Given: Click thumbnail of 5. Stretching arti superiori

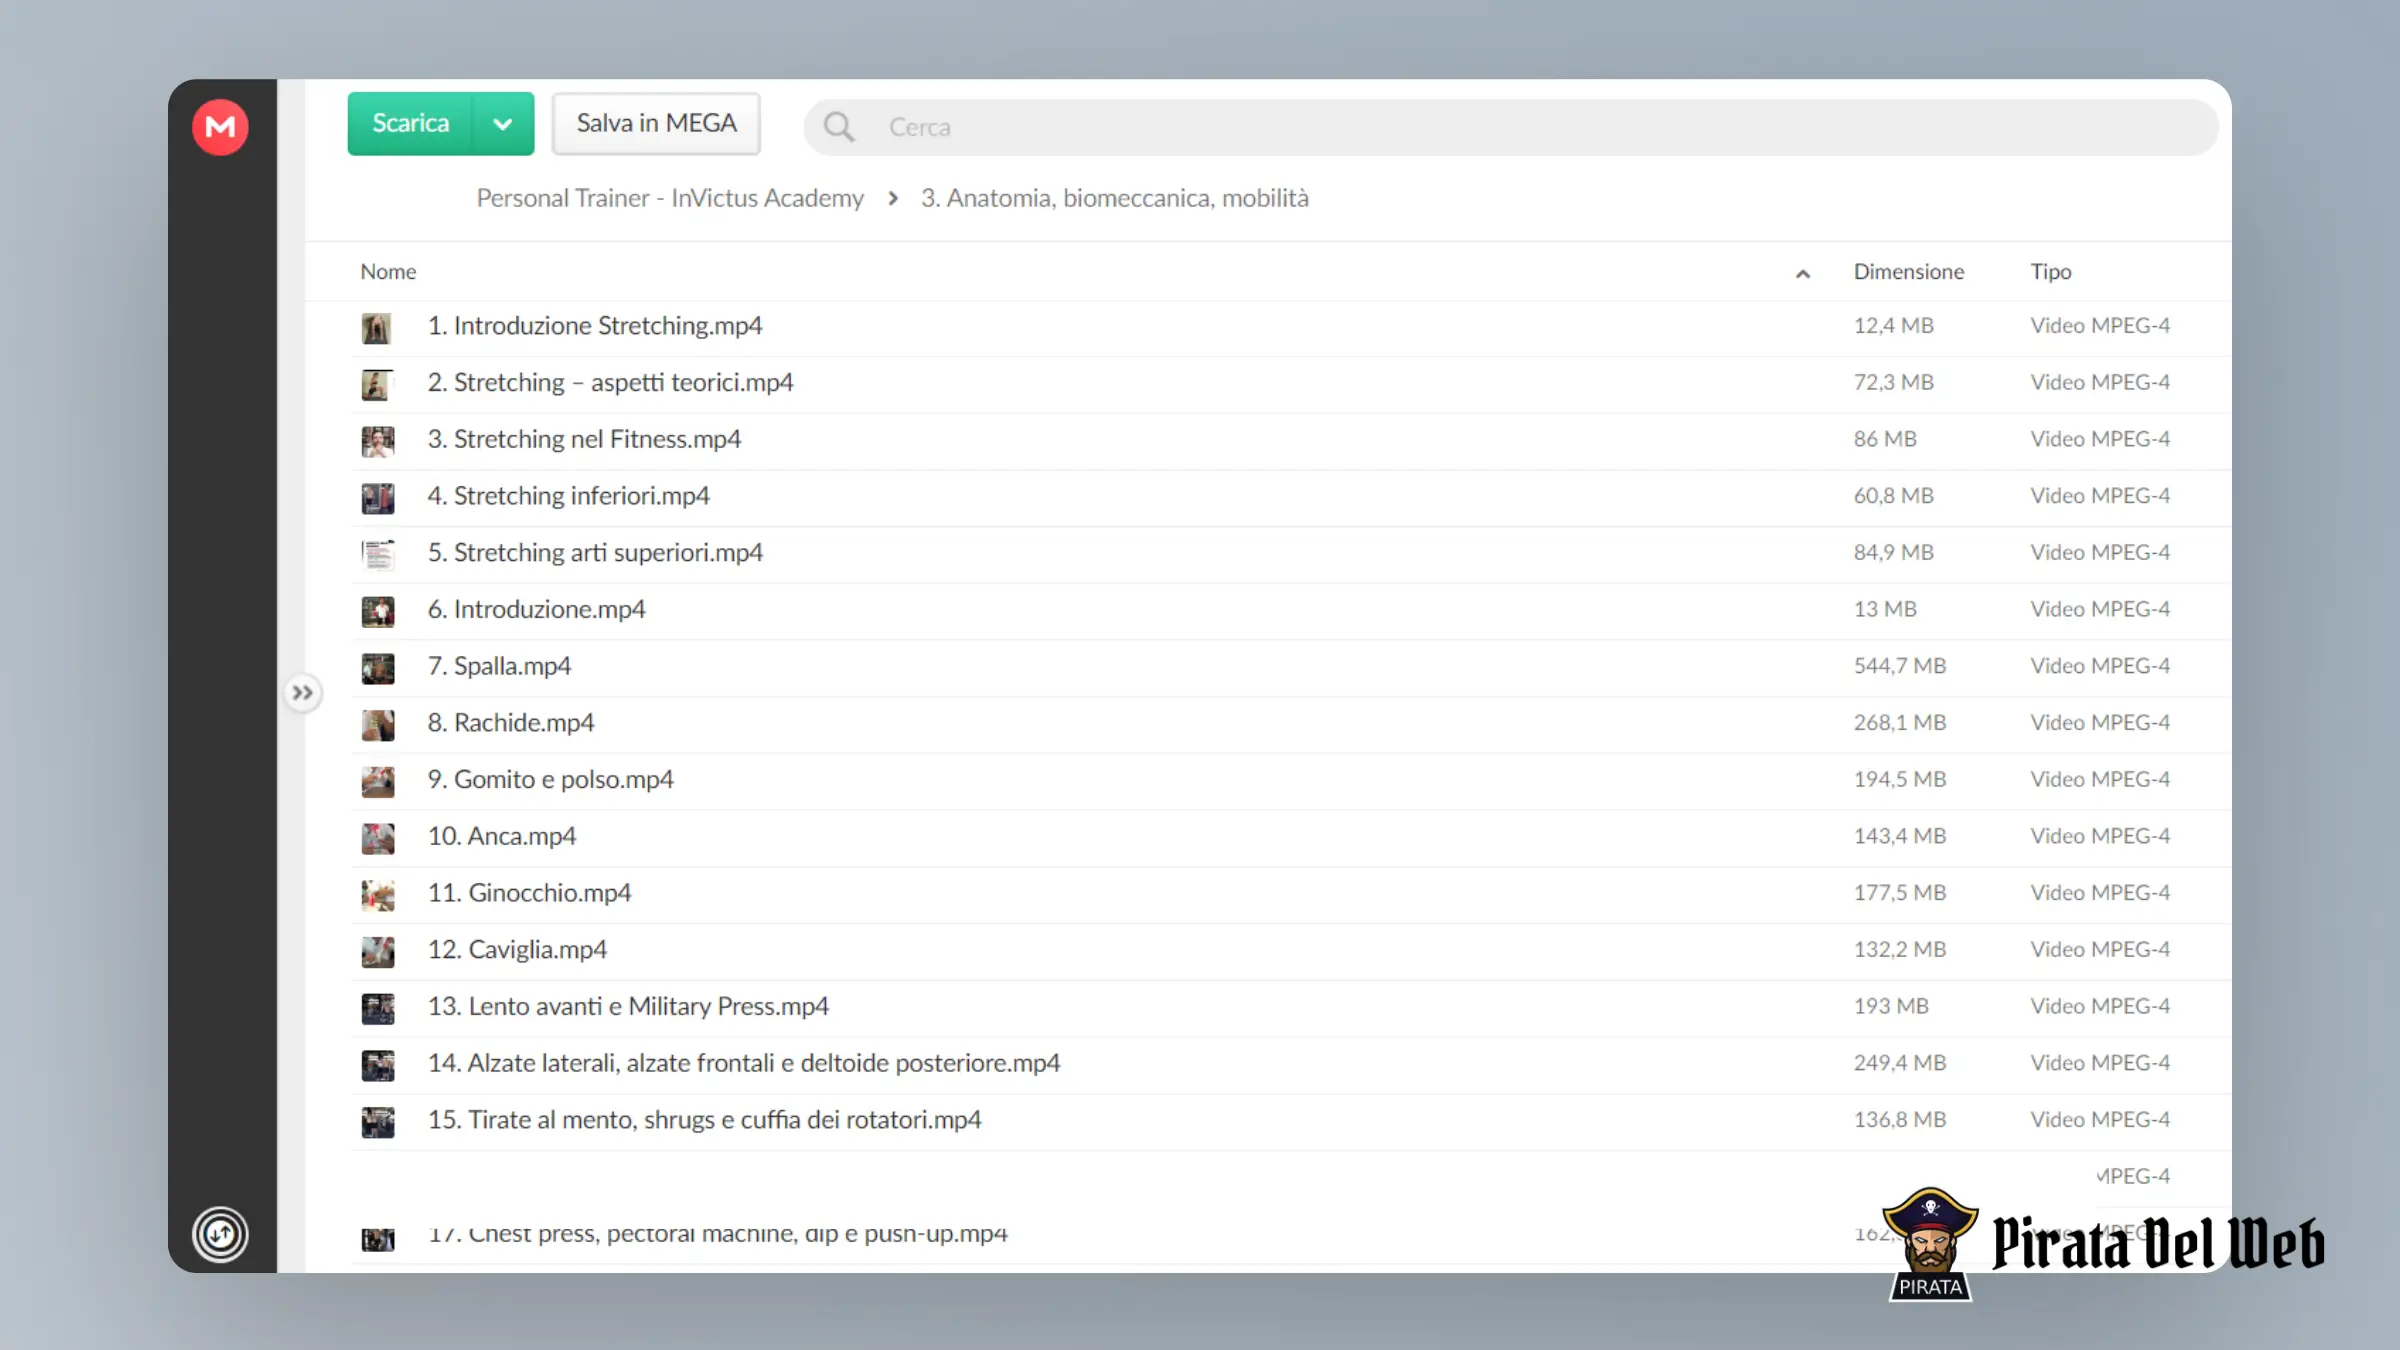Looking at the screenshot, I should (377, 554).
